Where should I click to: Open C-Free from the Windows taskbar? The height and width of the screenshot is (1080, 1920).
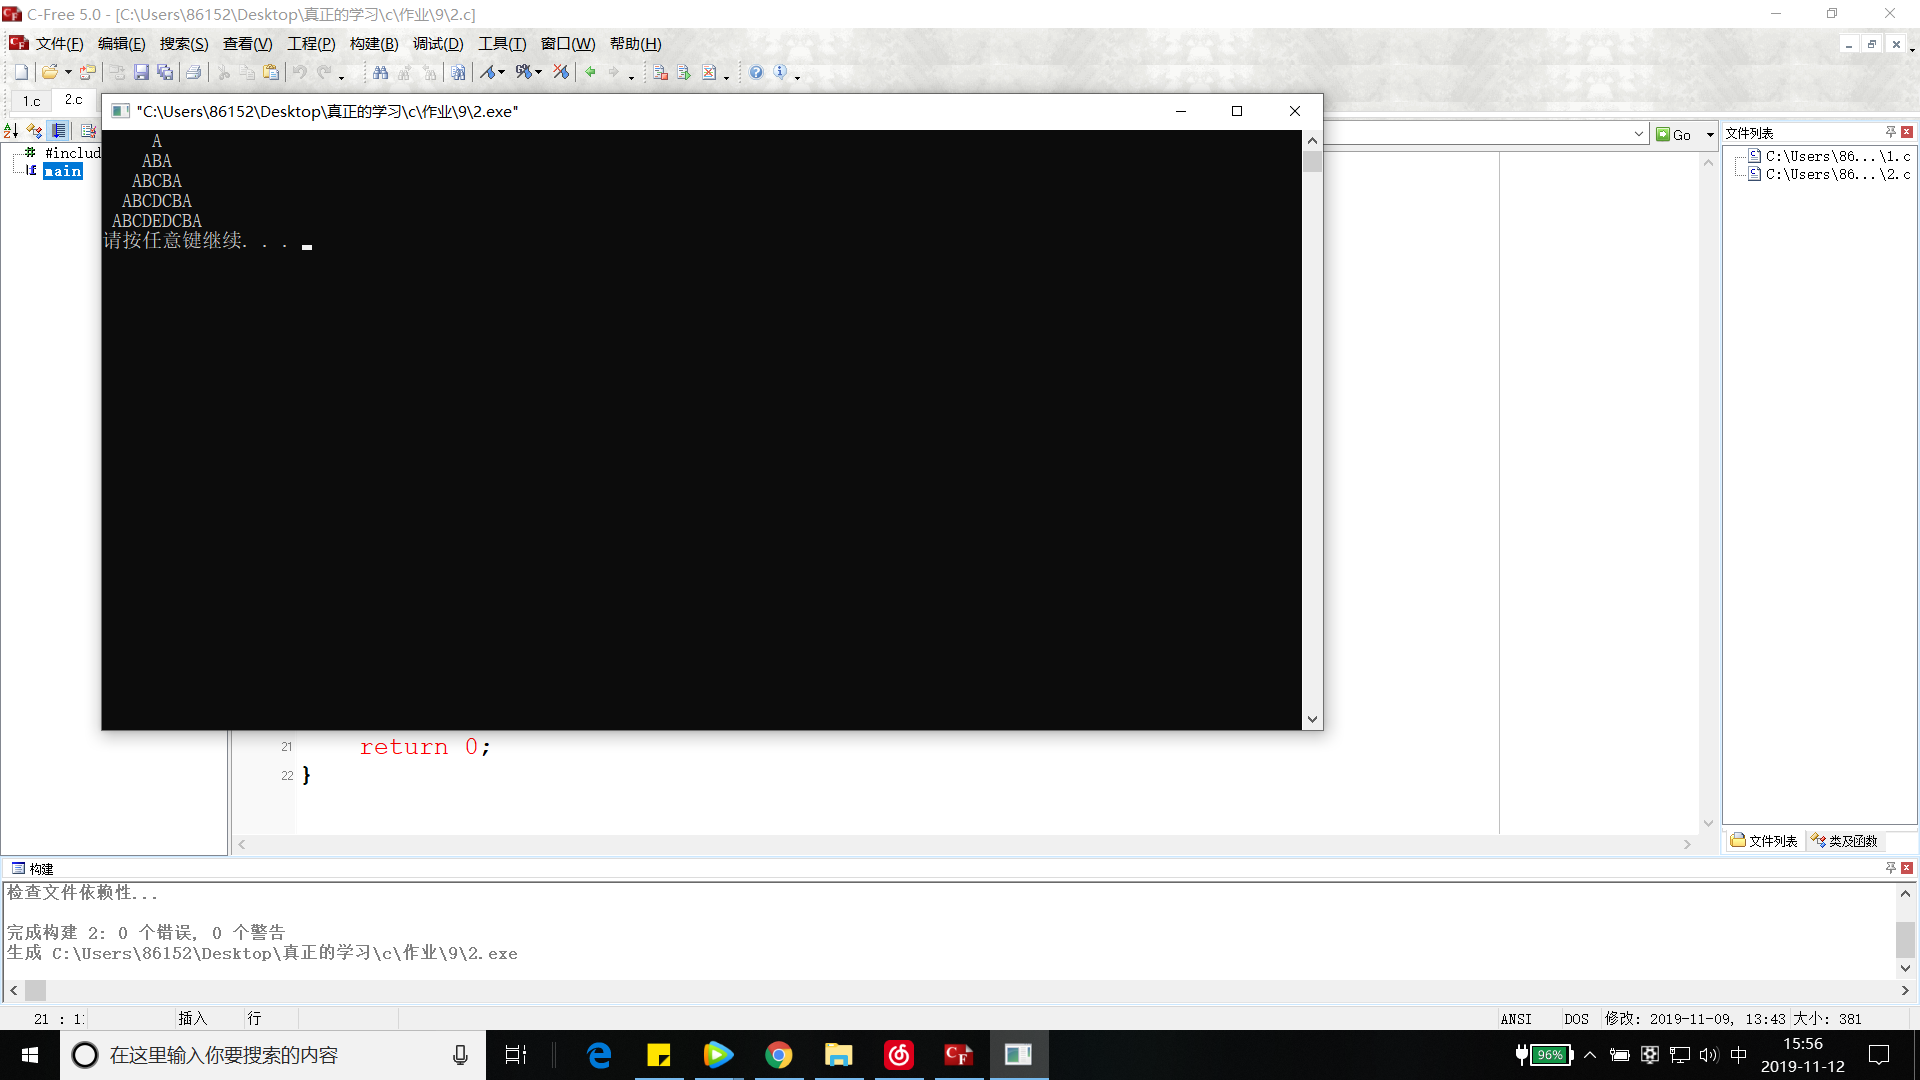[x=957, y=1055]
